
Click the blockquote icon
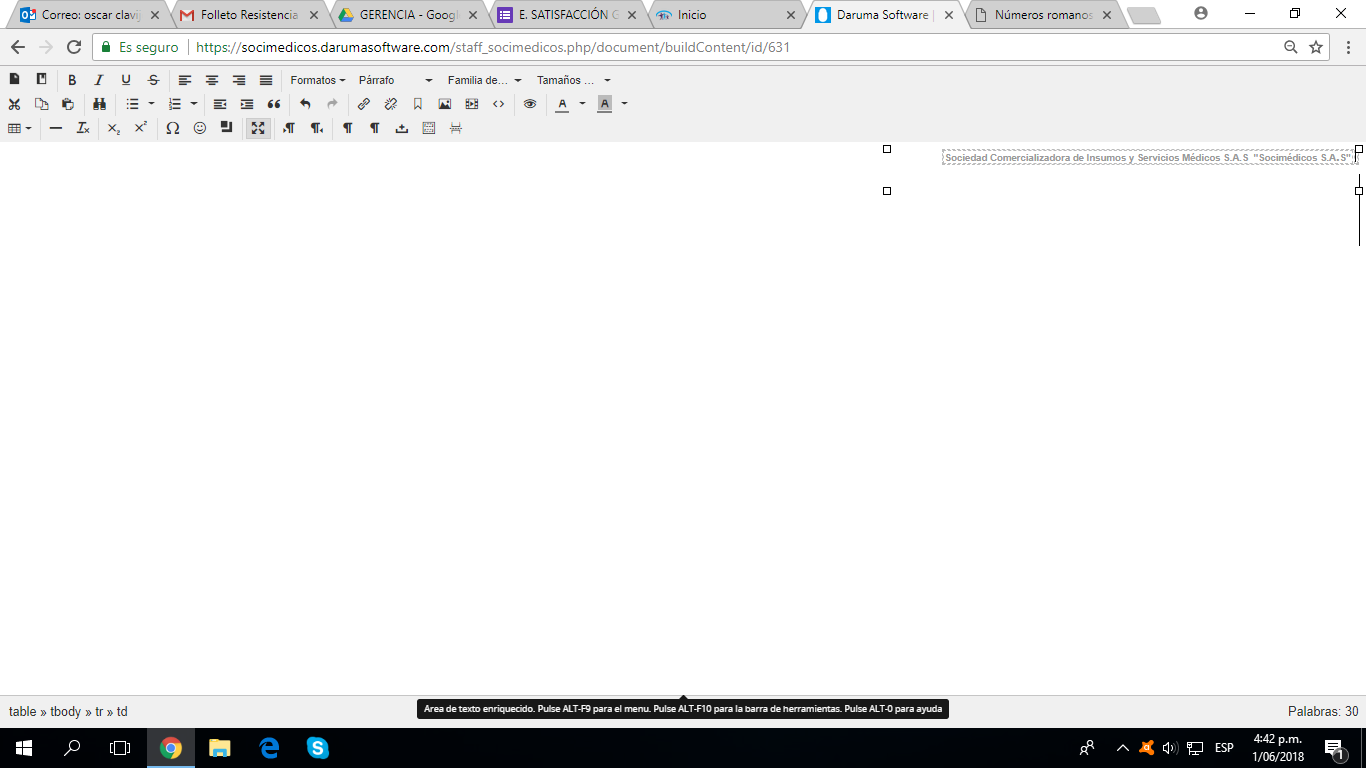[x=274, y=104]
